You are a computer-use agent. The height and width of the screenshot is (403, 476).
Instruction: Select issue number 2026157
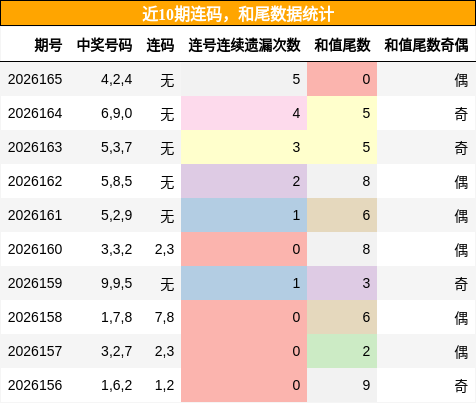click(x=35, y=351)
